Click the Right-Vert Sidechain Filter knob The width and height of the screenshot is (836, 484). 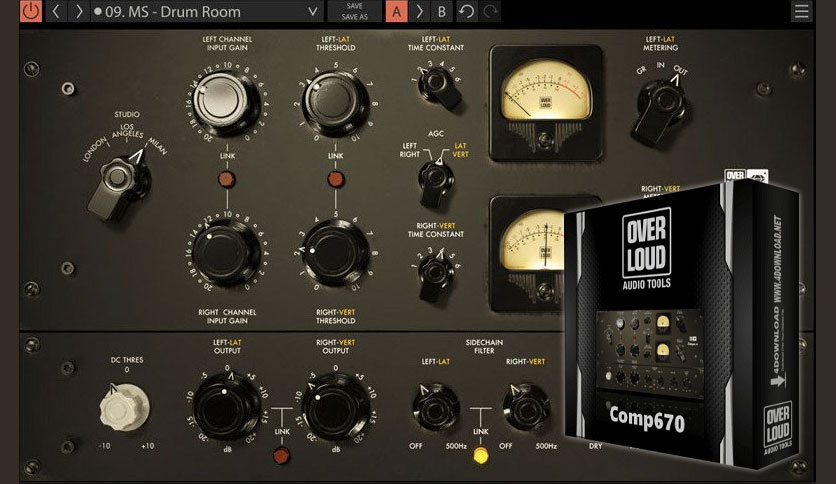(x=526, y=408)
